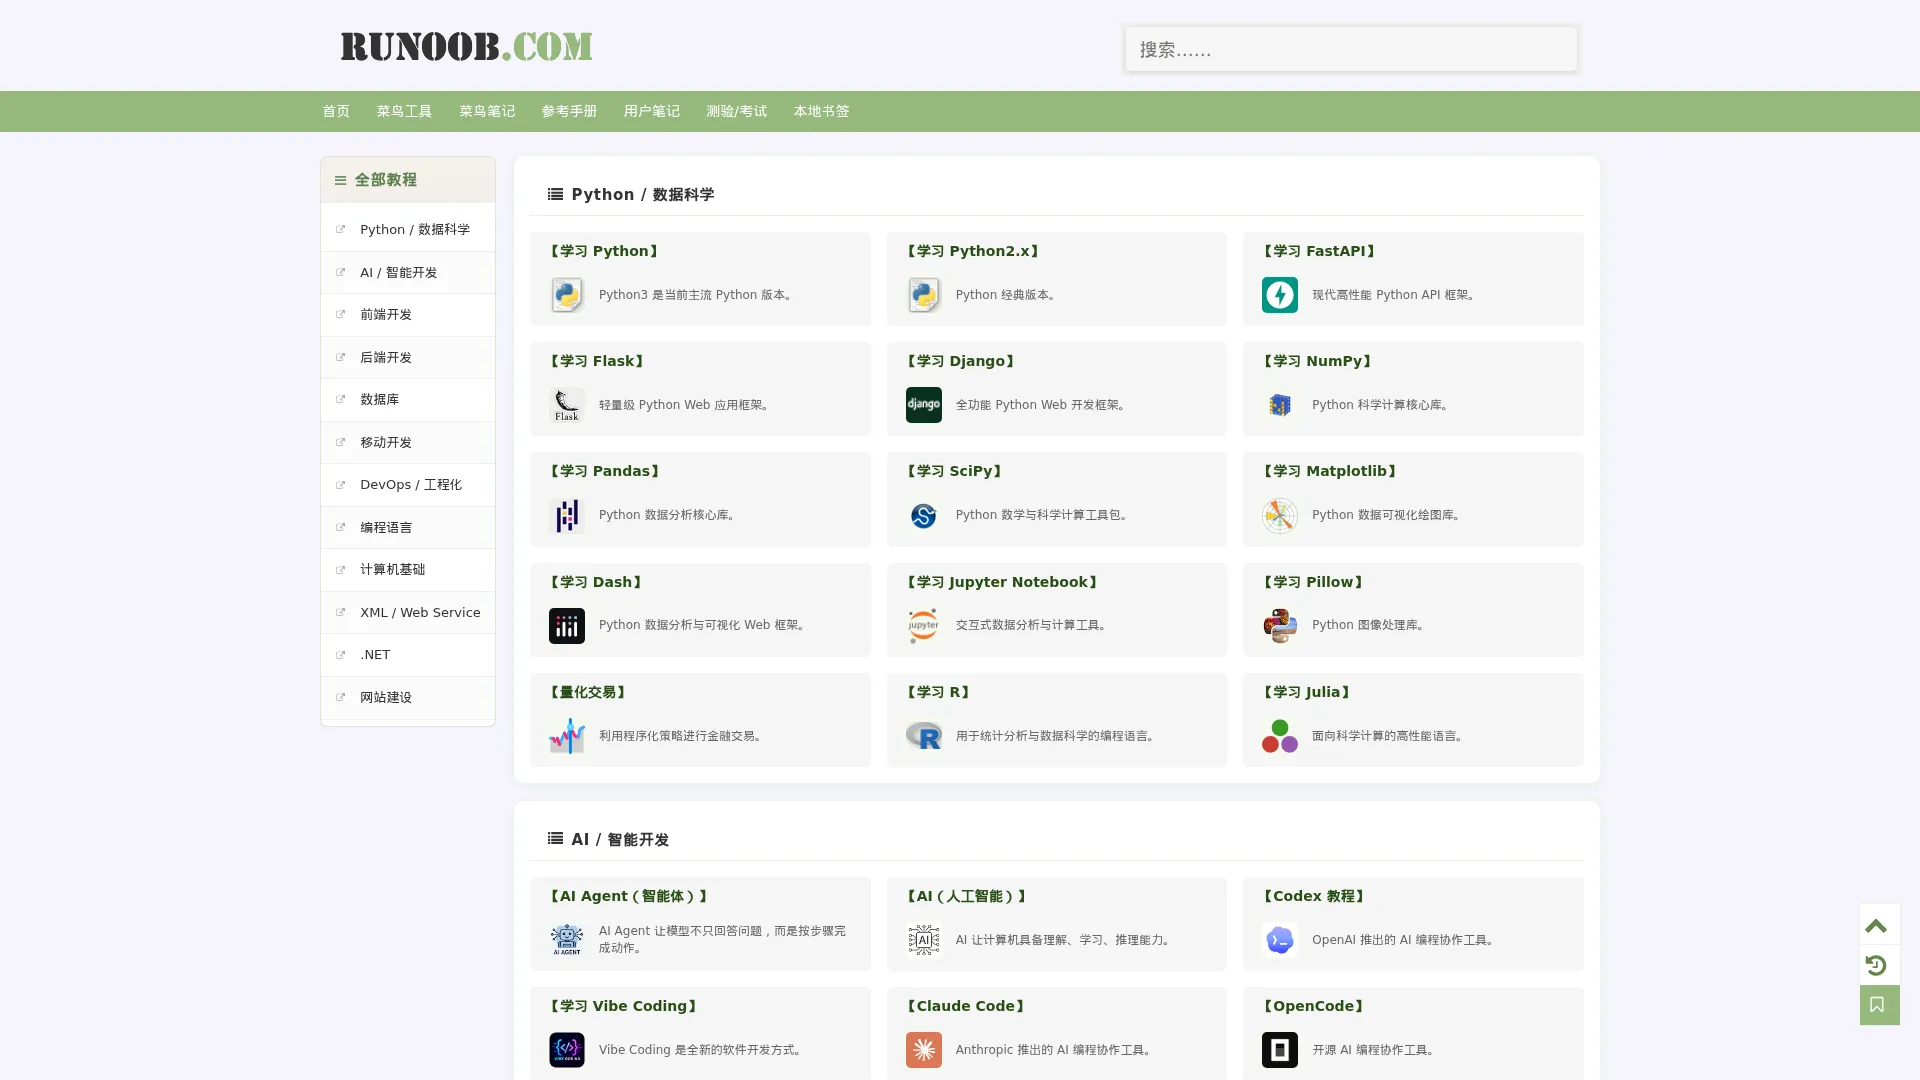Click the Codex logo icon
The height and width of the screenshot is (1080, 1920).
pyautogui.click(x=1280, y=940)
